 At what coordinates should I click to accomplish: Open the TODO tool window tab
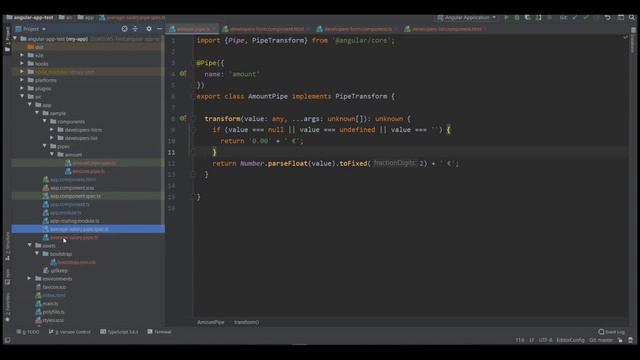(x=28, y=332)
